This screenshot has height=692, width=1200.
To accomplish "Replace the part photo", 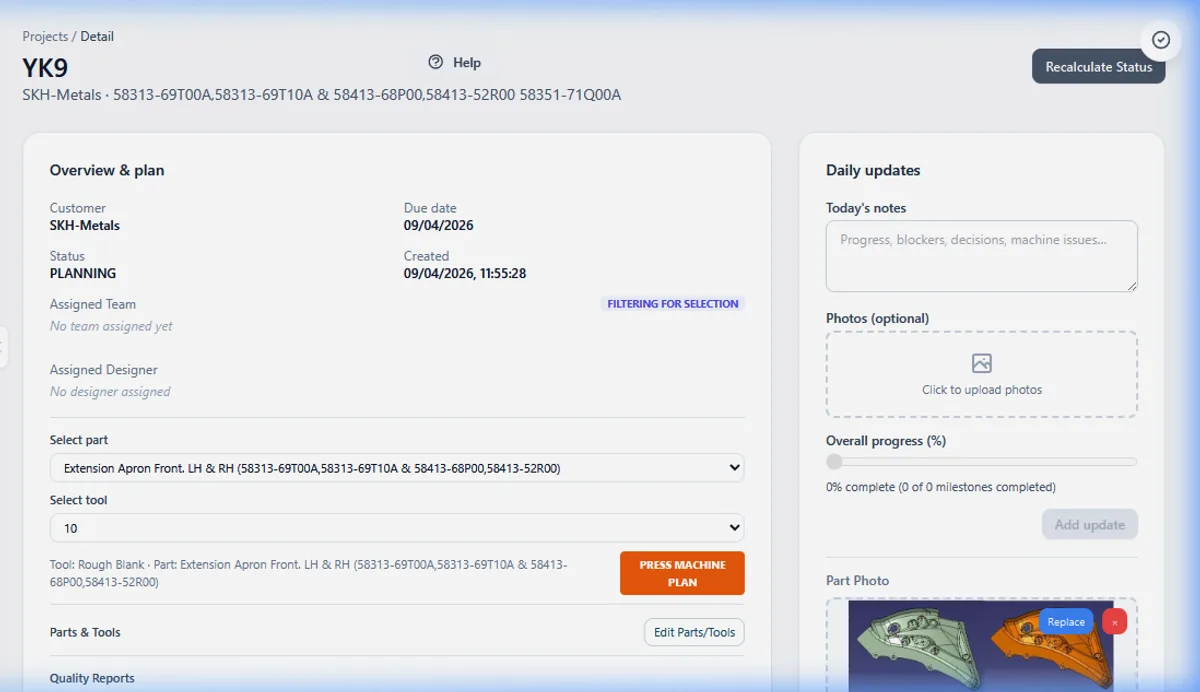I will coord(1066,622).
